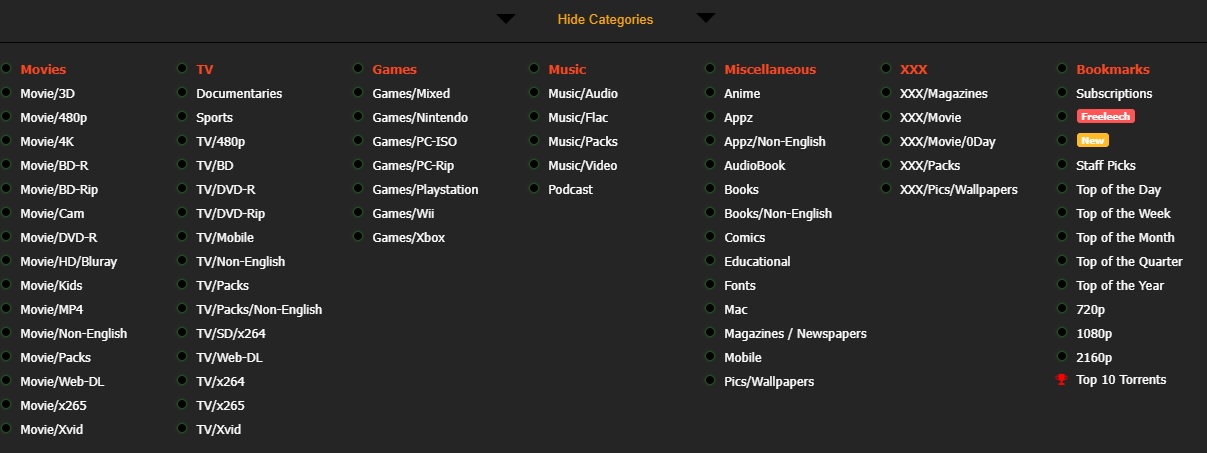
Task: Filter by 1080p resolution
Action: click(1094, 334)
